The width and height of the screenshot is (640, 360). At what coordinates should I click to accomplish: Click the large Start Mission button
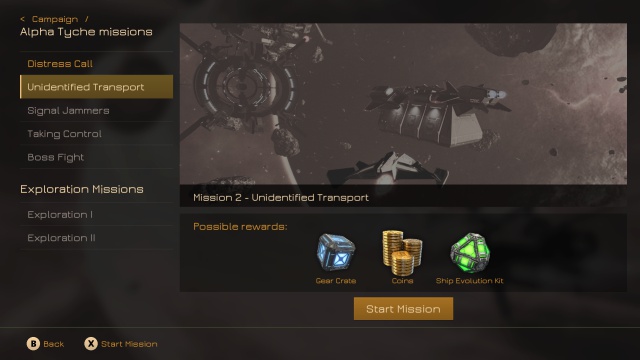point(403,309)
